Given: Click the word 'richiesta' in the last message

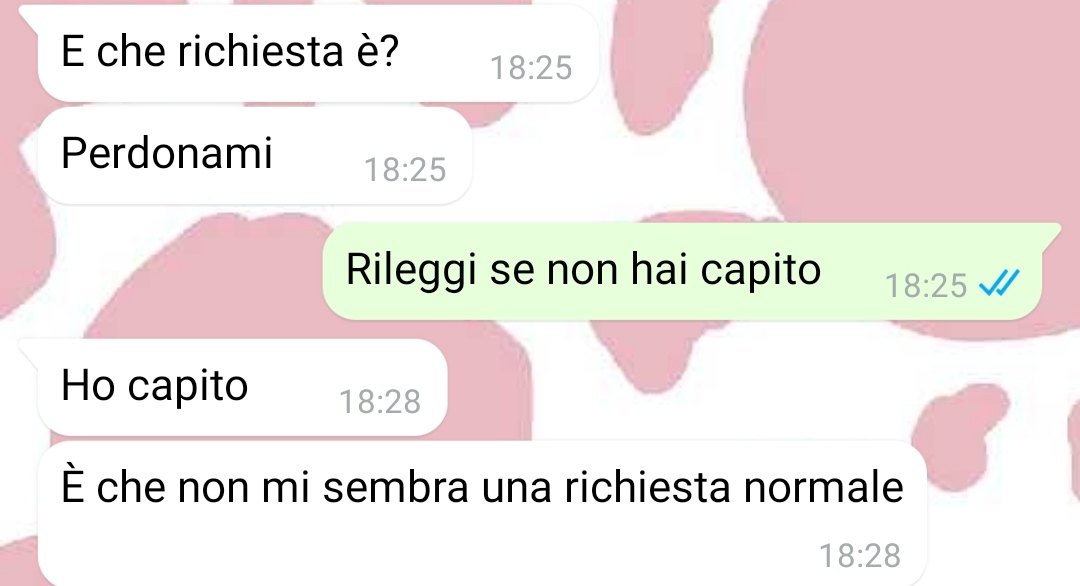Looking at the screenshot, I should click(x=648, y=486).
